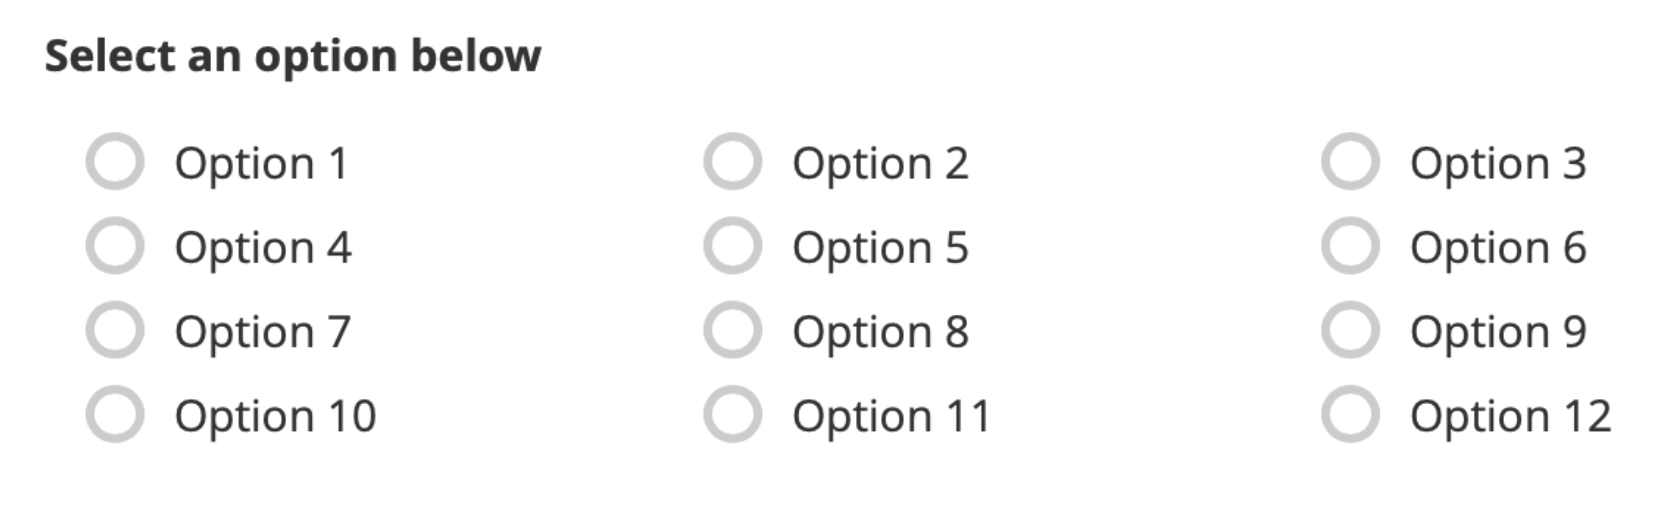Choose the Option 10 radio button

[115, 414]
